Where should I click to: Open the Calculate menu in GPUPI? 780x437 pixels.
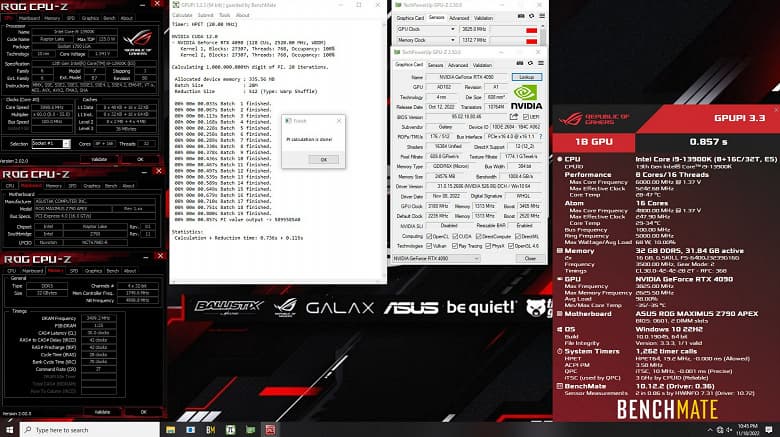tap(182, 15)
